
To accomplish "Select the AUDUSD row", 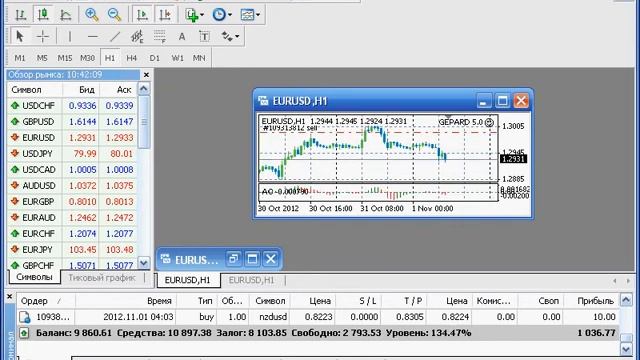I will 73,186.
